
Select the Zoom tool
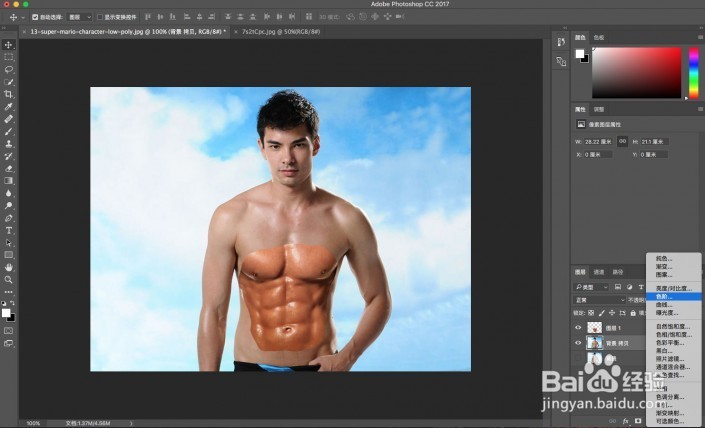9,280
